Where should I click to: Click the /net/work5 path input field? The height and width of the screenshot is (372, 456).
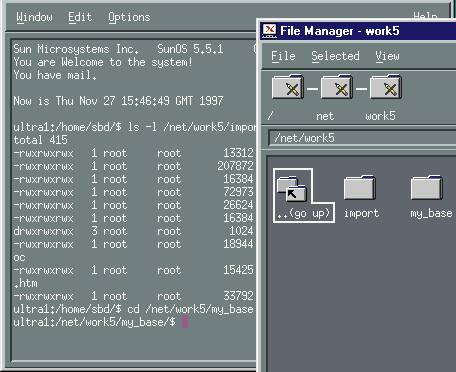tap(362, 138)
